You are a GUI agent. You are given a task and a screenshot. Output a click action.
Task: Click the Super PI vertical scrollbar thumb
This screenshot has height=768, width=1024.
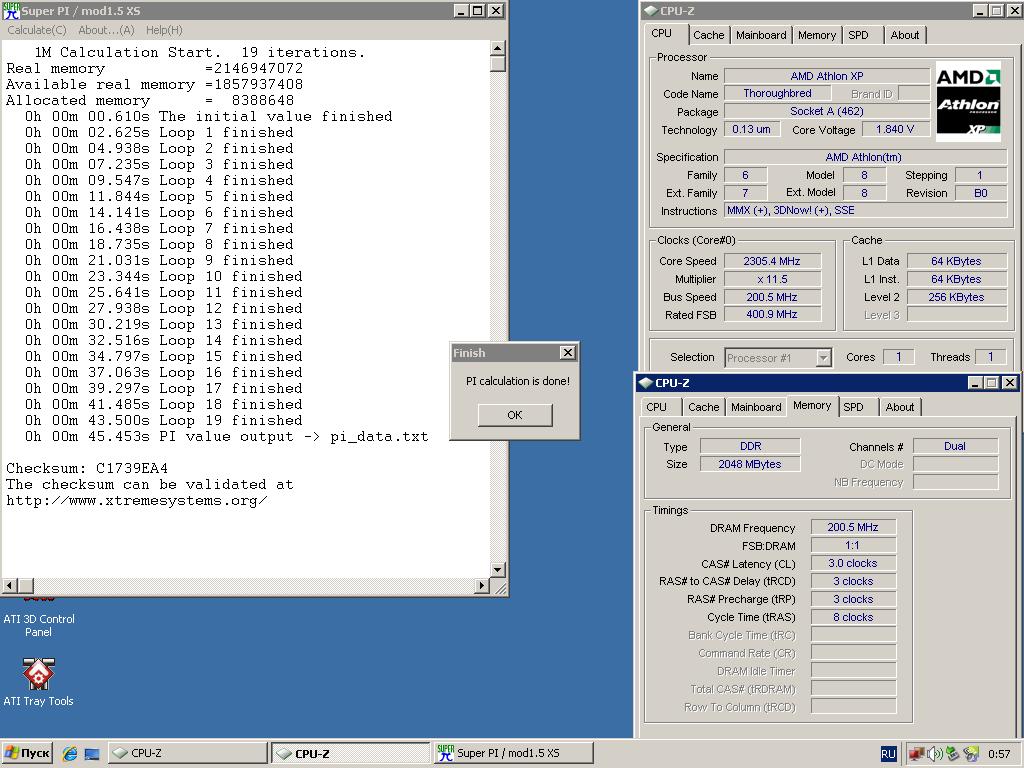[x=497, y=63]
